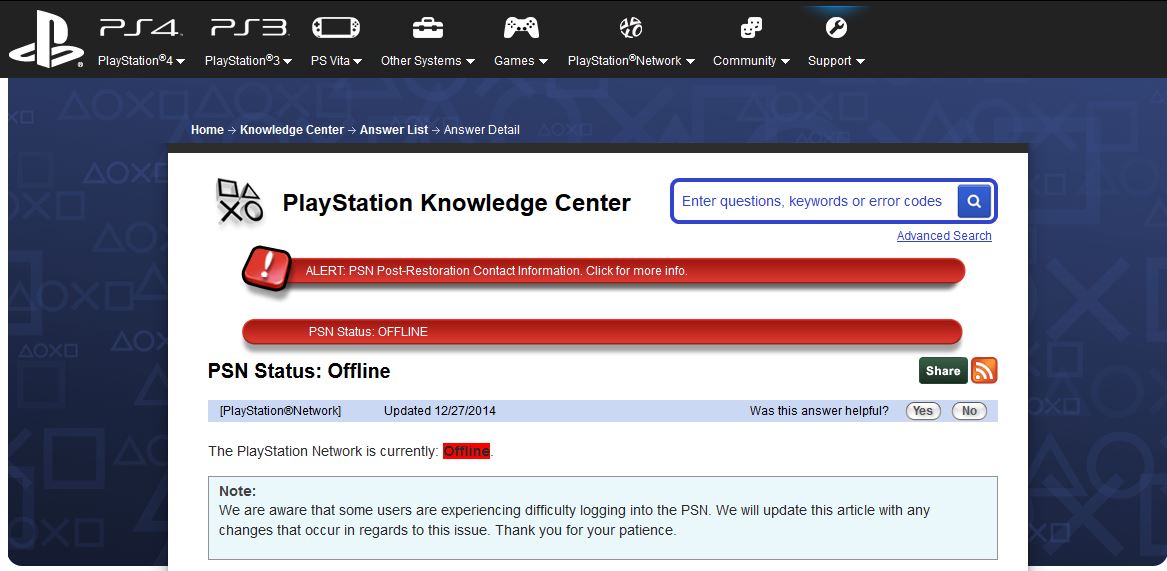The image size is (1167, 571).
Task: Click the PlayStation Network globe icon
Action: pyautogui.click(x=630, y=28)
